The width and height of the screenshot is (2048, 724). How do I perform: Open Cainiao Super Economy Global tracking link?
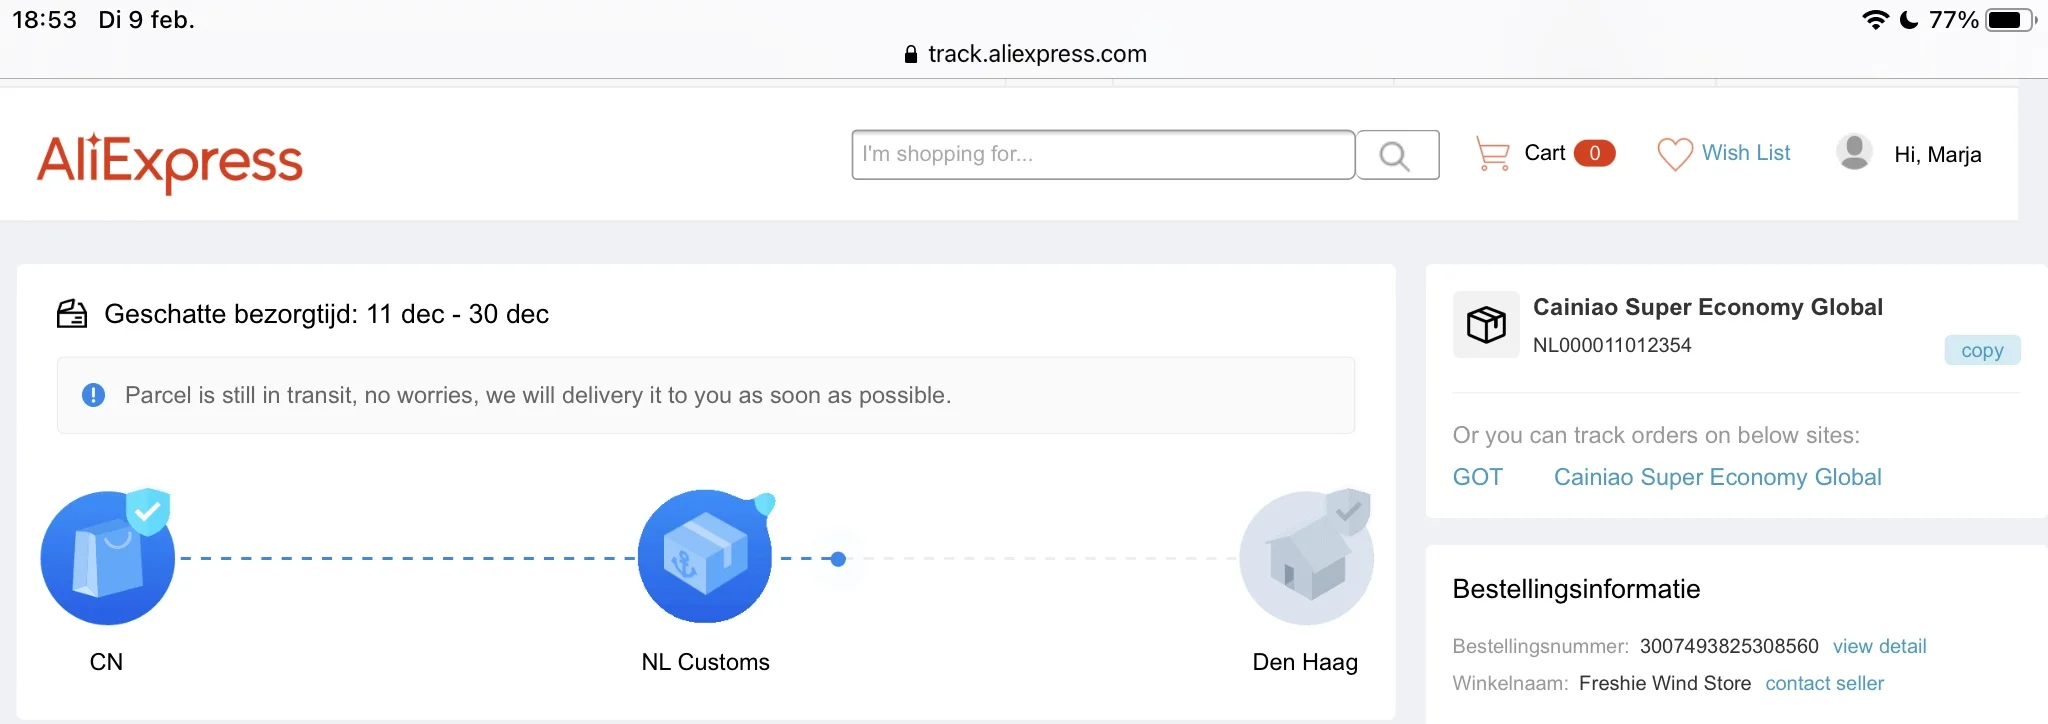point(1717,477)
